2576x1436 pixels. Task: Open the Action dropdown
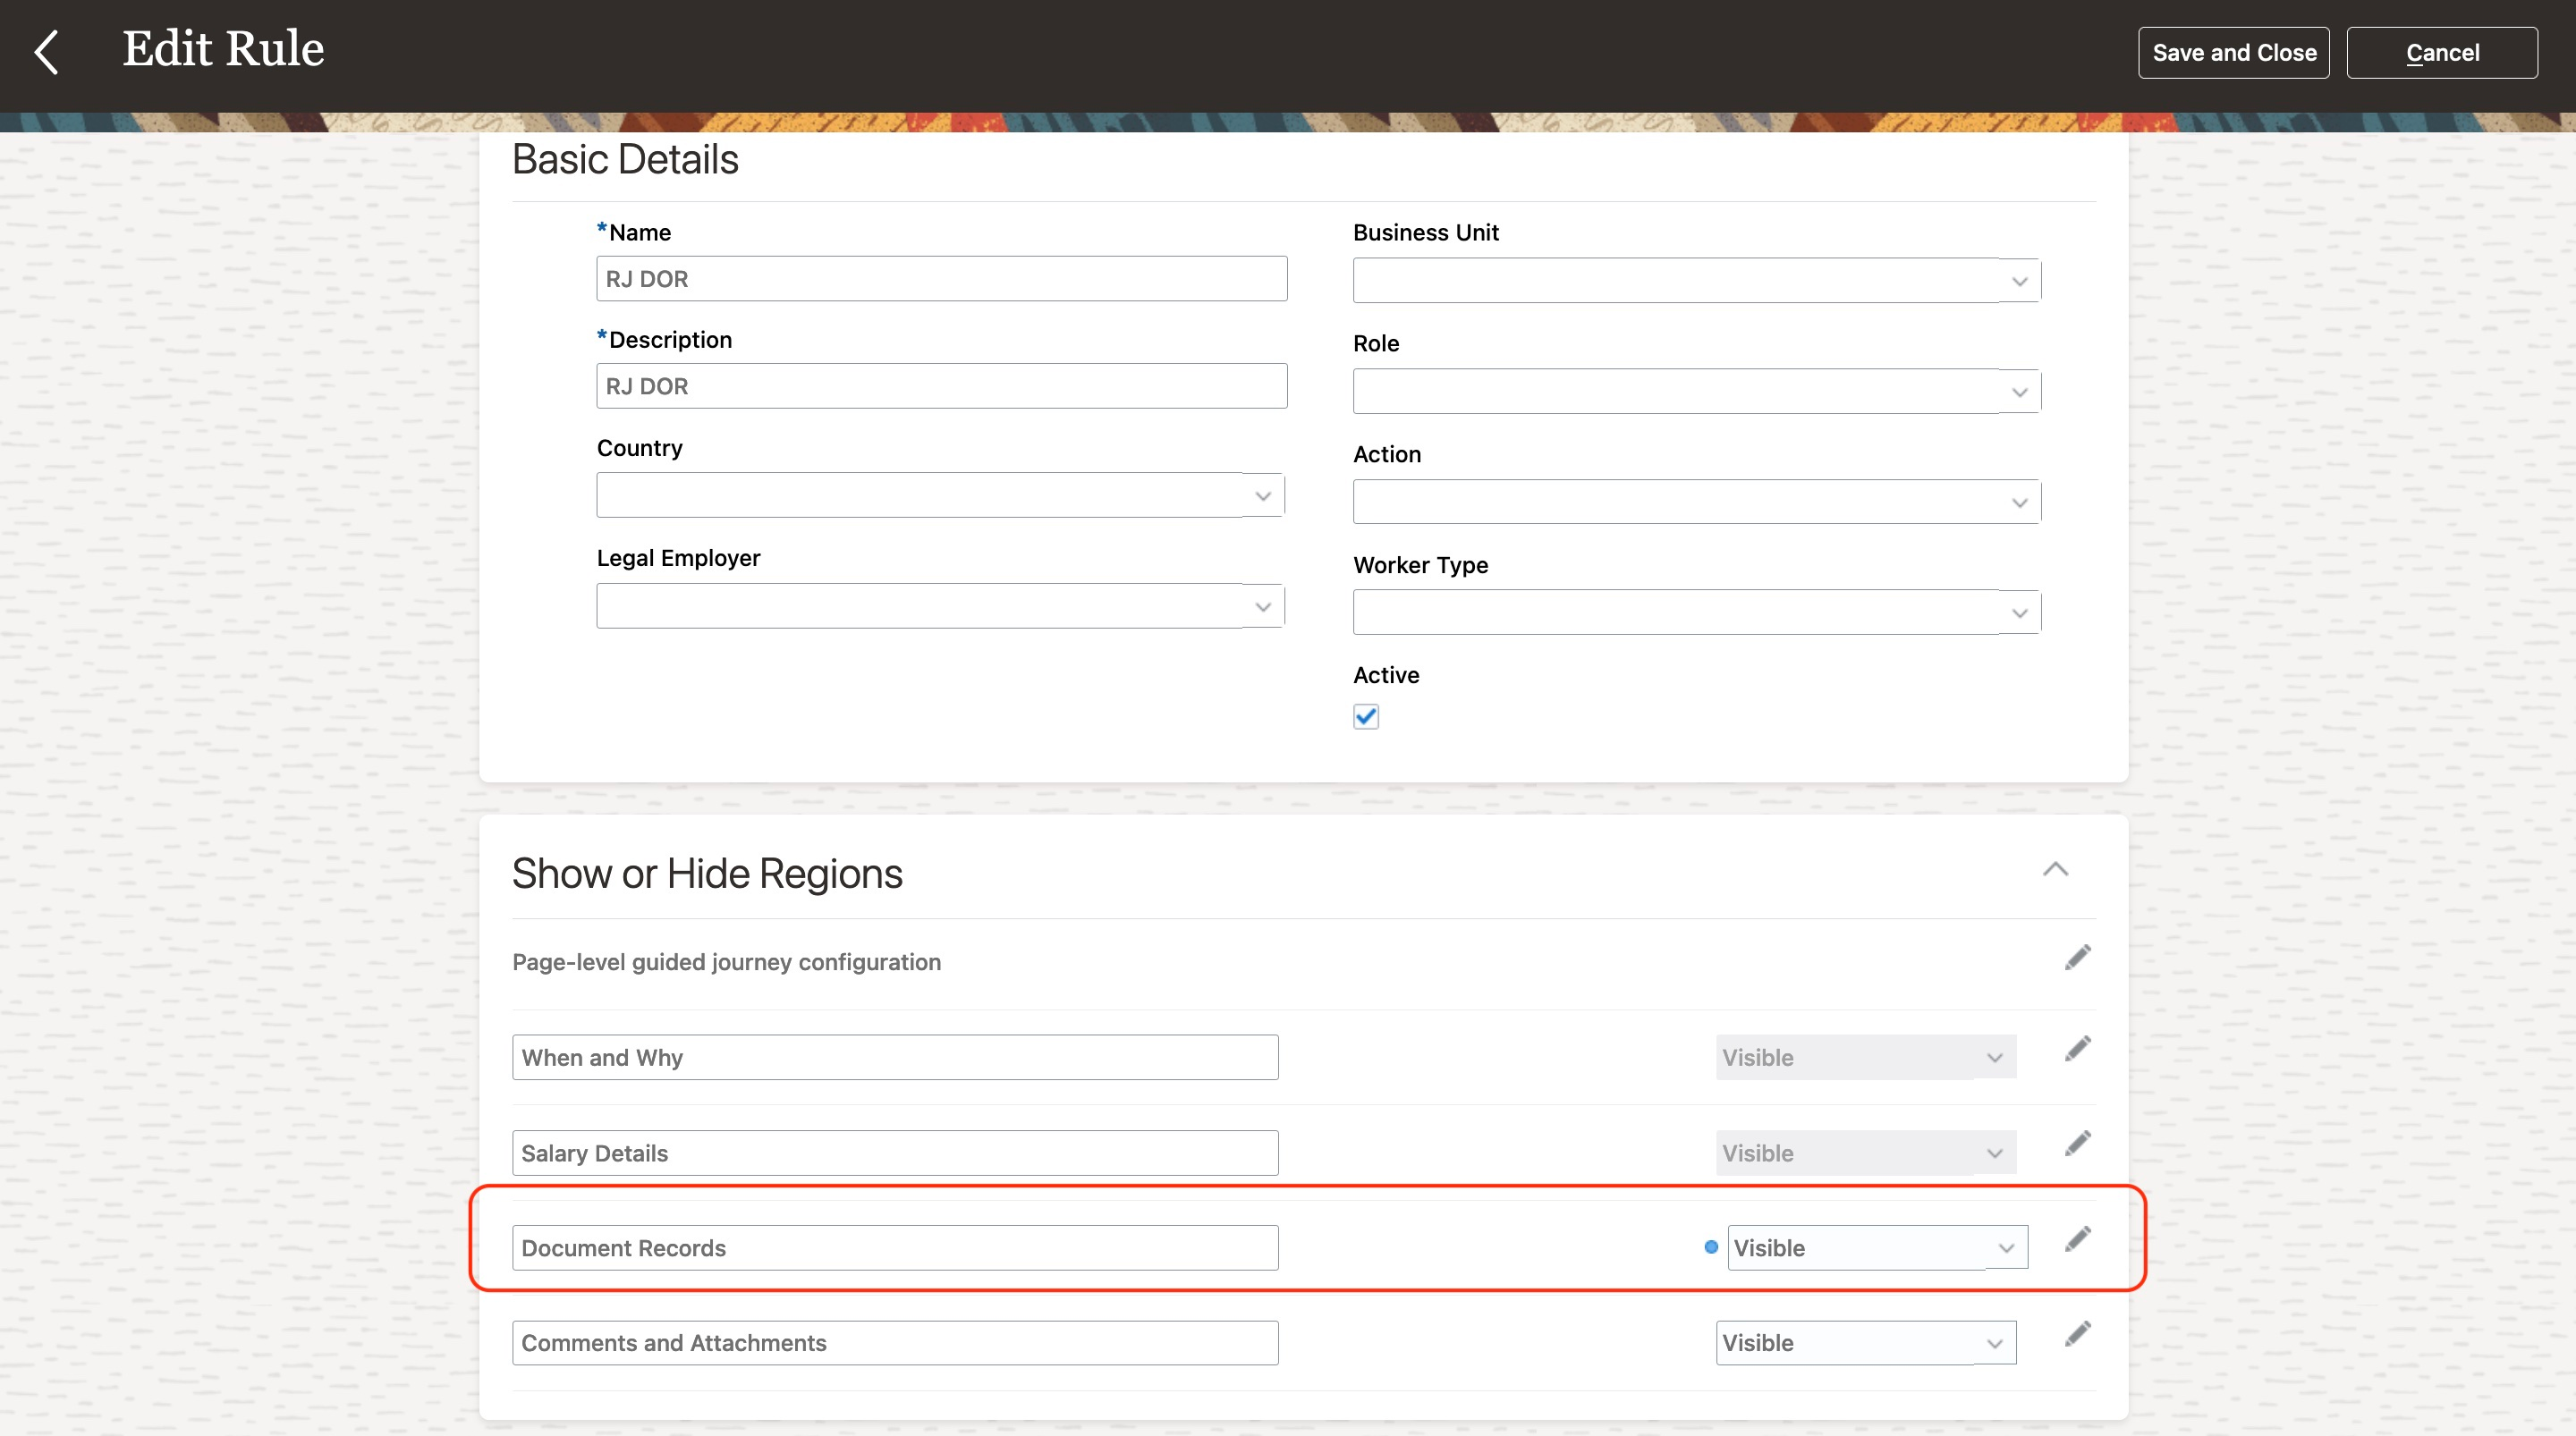[x=2018, y=503]
